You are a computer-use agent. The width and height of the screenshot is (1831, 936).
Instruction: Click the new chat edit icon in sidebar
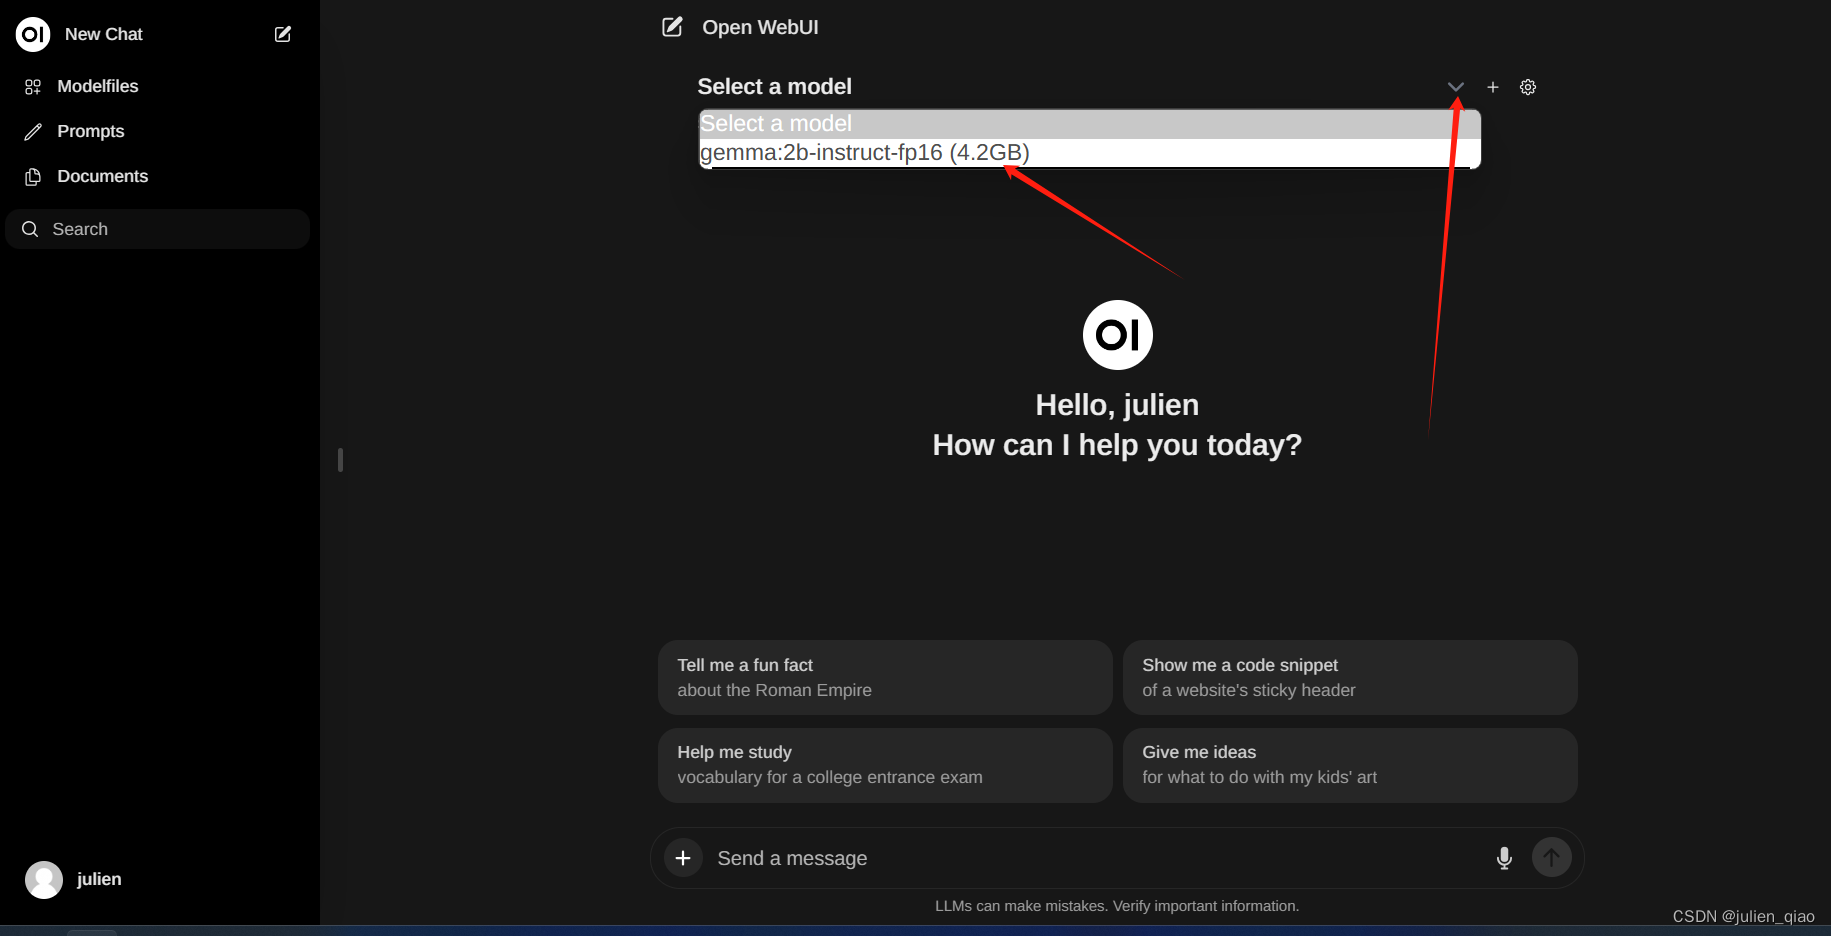coord(283,34)
